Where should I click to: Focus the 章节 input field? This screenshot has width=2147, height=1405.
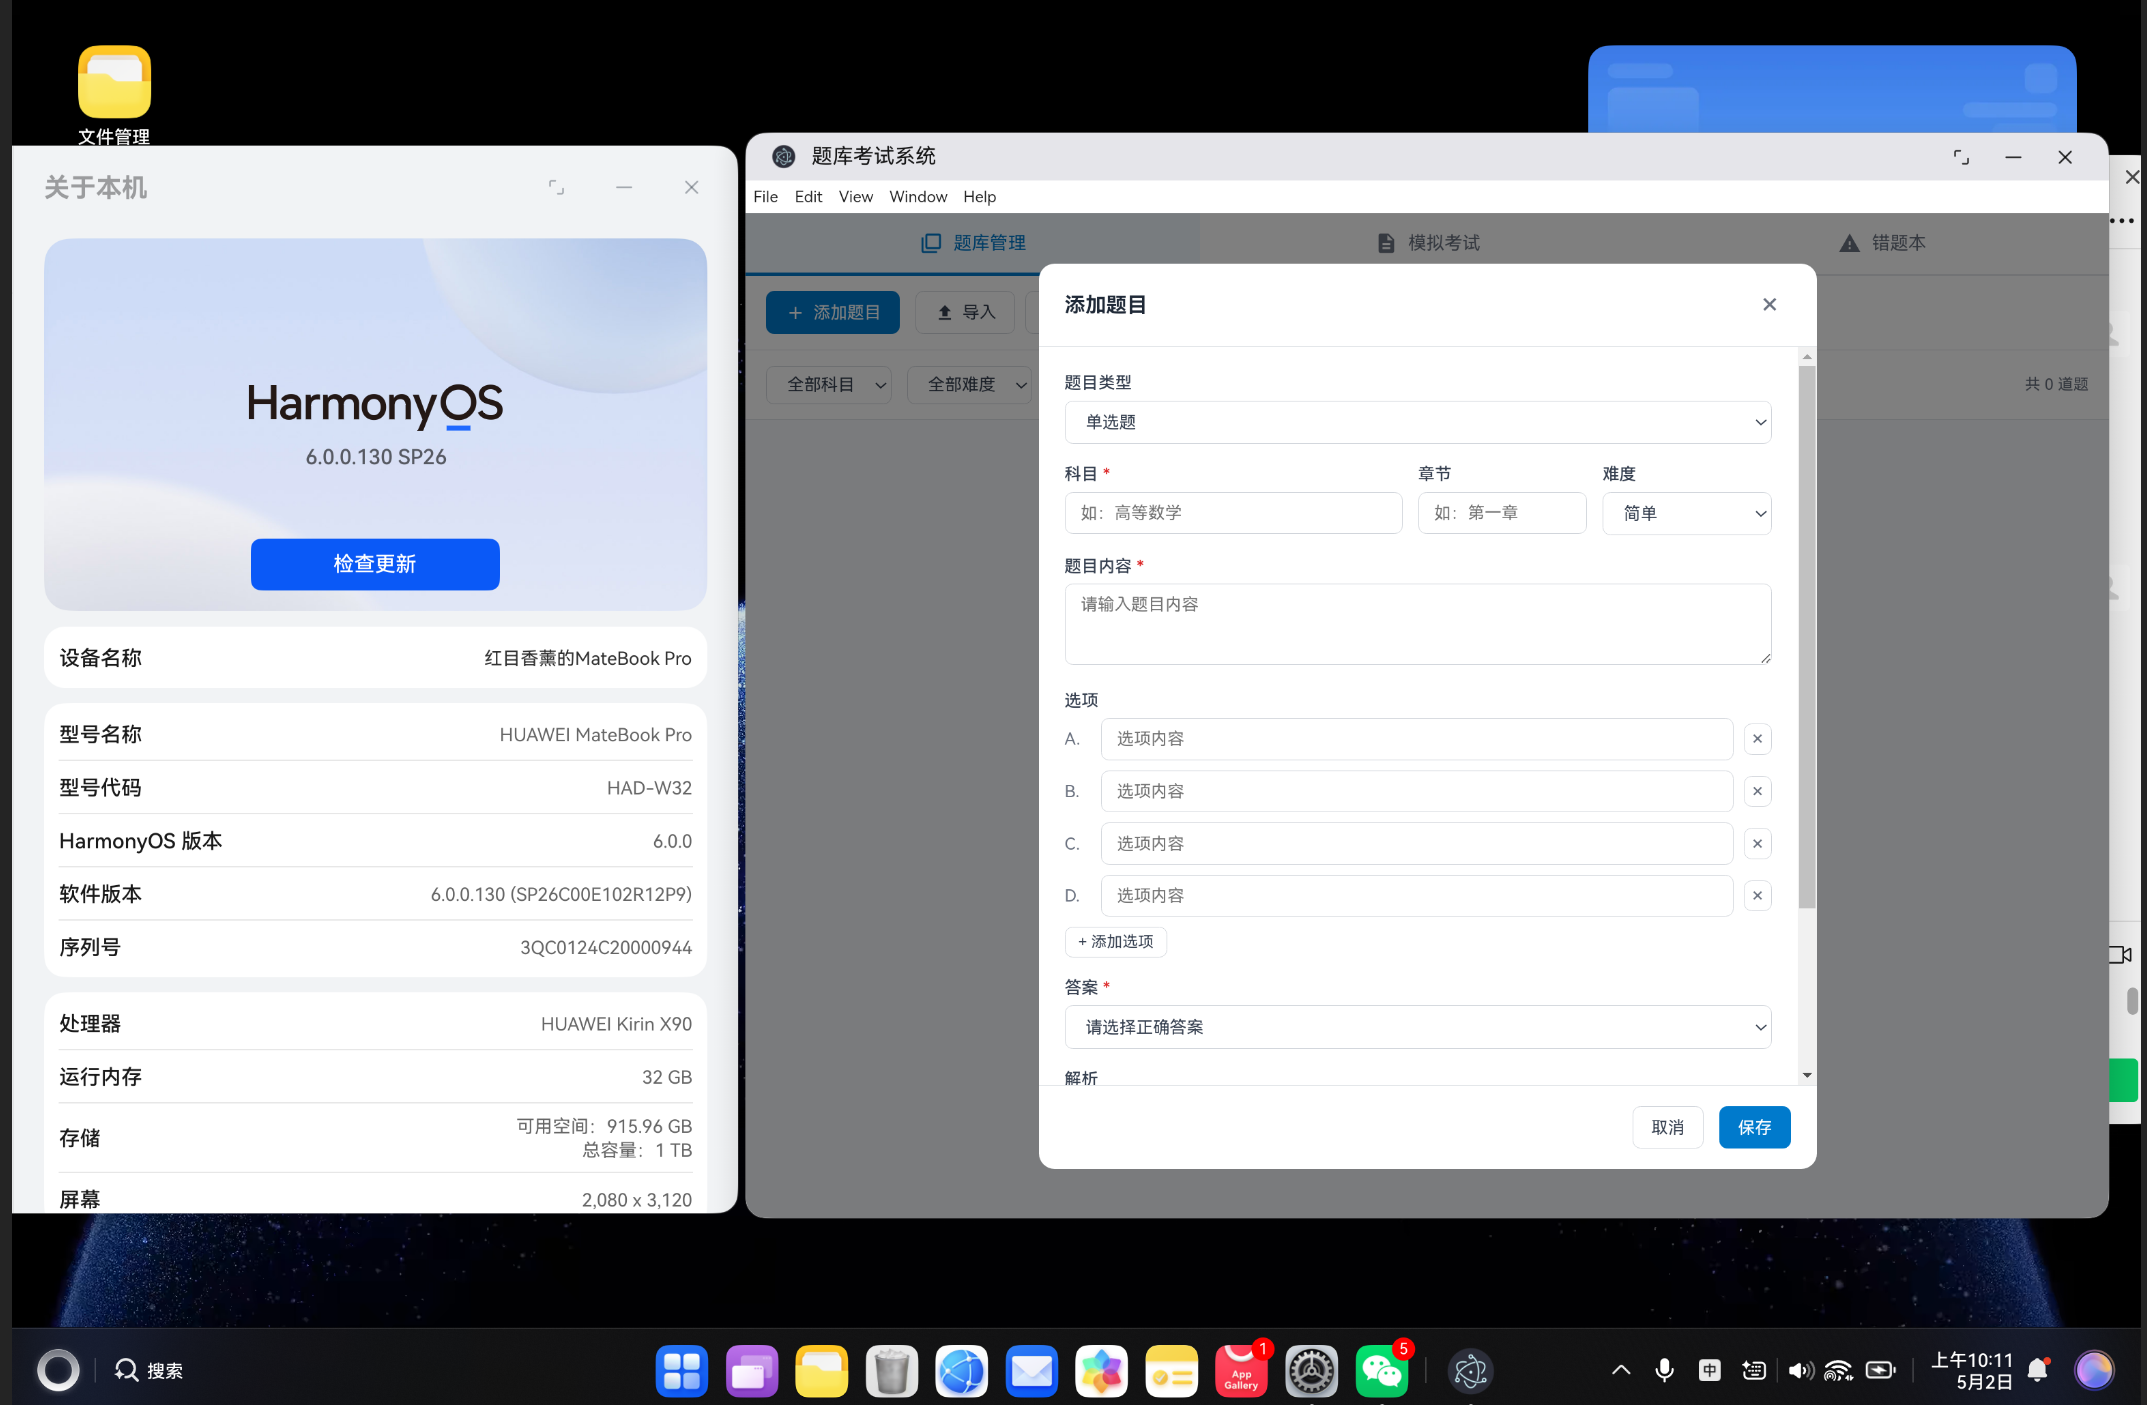pos(1502,513)
